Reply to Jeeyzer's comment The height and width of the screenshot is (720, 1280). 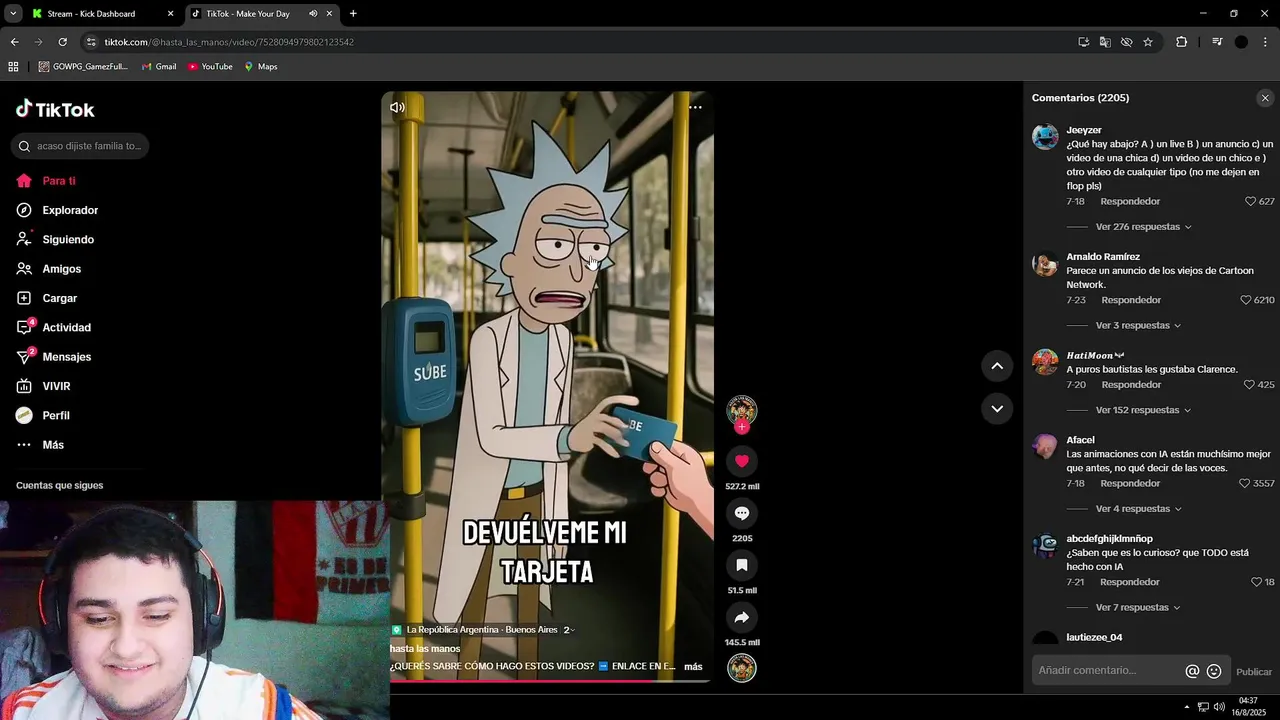(x=1130, y=201)
